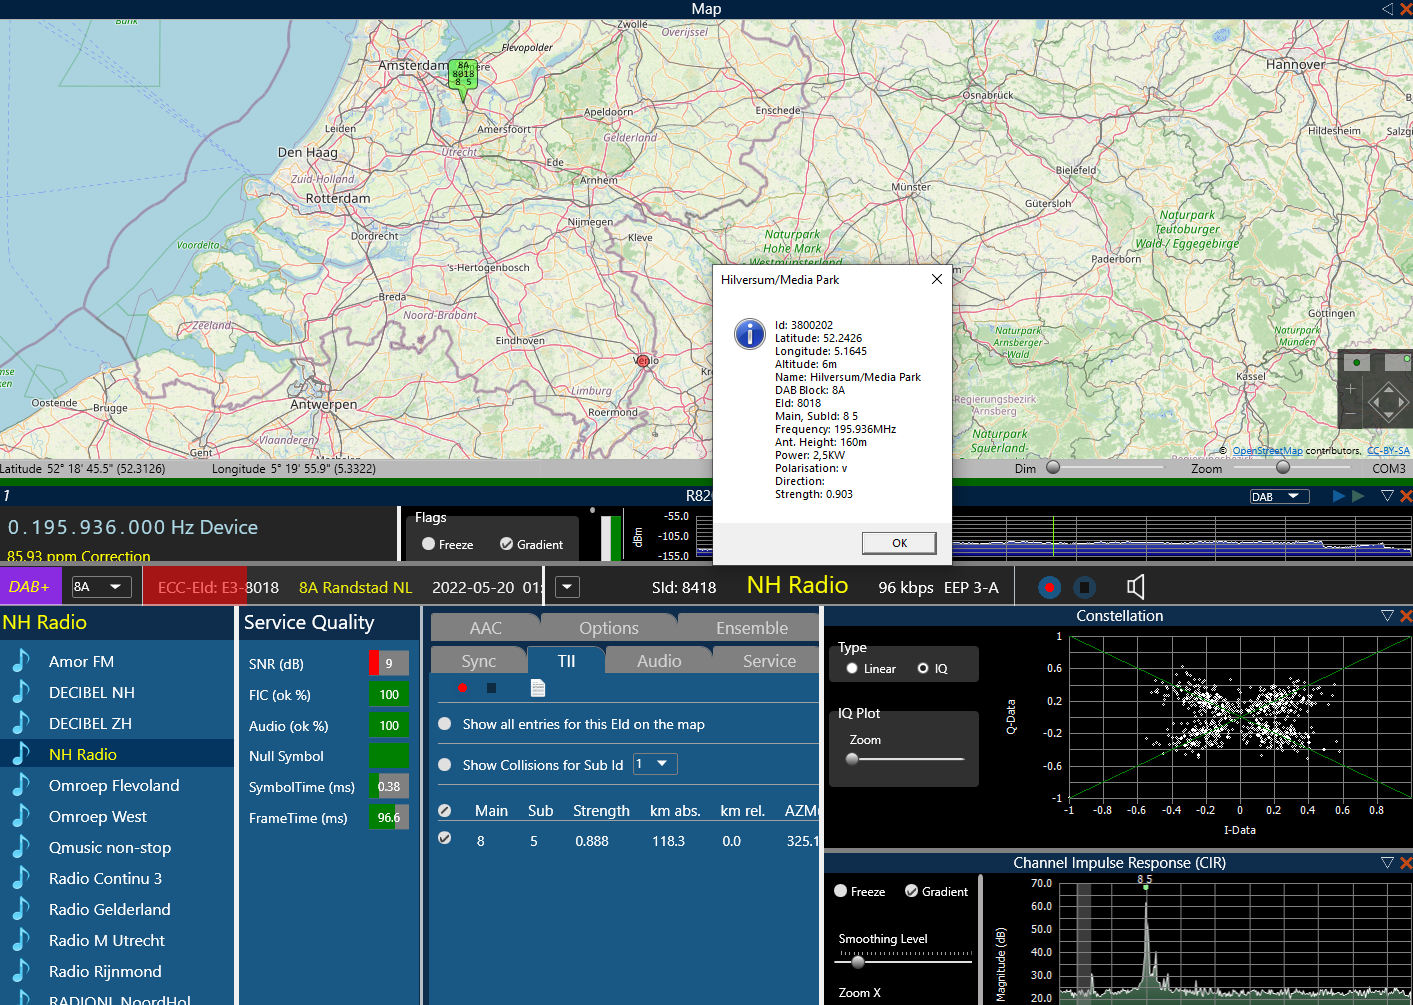Click the music note icon beside Radio Rijnmond
1413x1005 pixels.
pyautogui.click(x=20, y=971)
